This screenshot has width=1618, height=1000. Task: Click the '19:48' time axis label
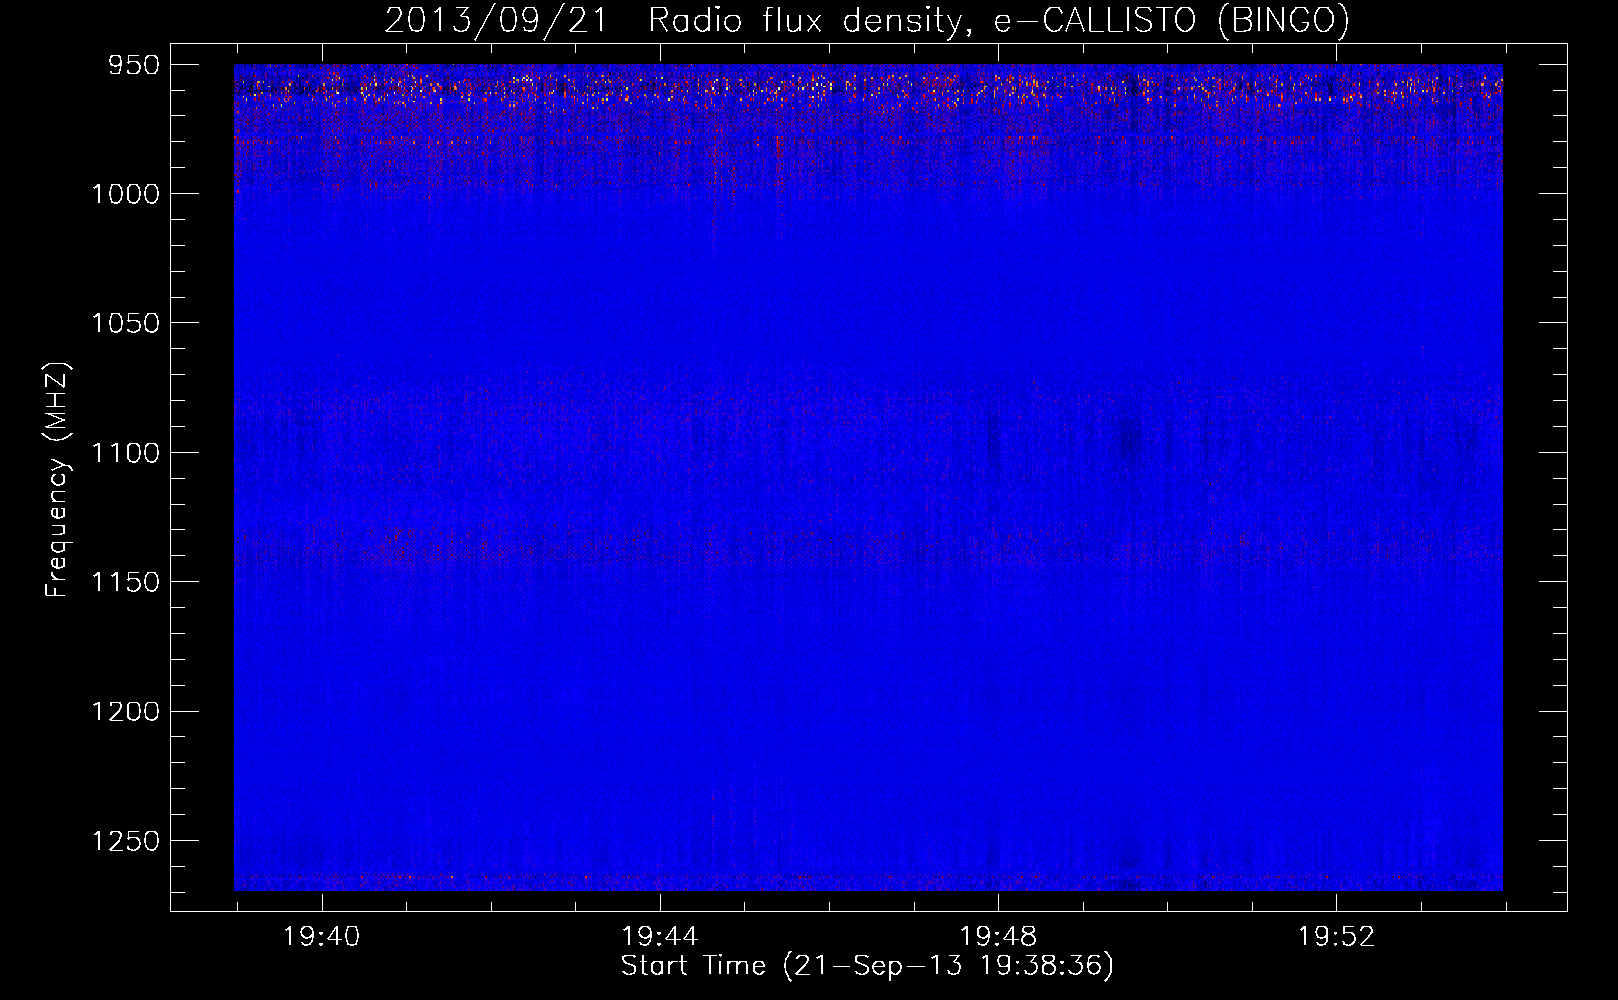(998, 937)
